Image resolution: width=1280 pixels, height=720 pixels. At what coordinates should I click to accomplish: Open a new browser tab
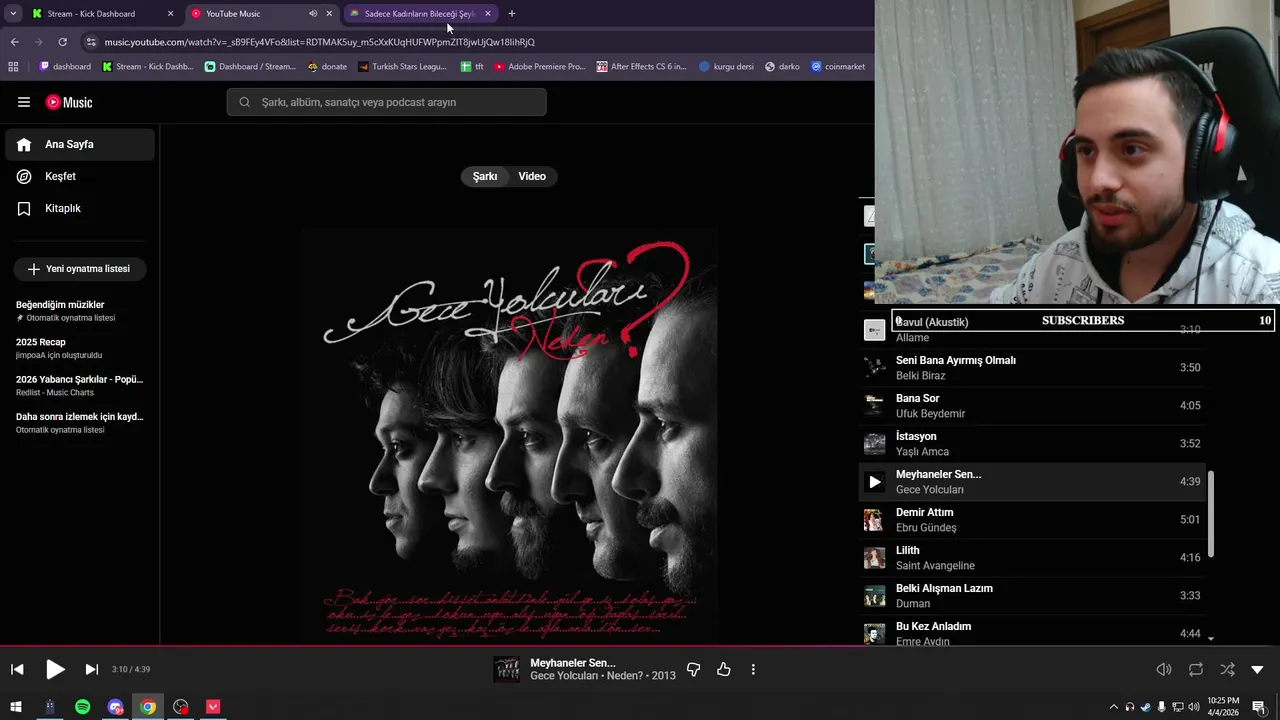coord(512,14)
